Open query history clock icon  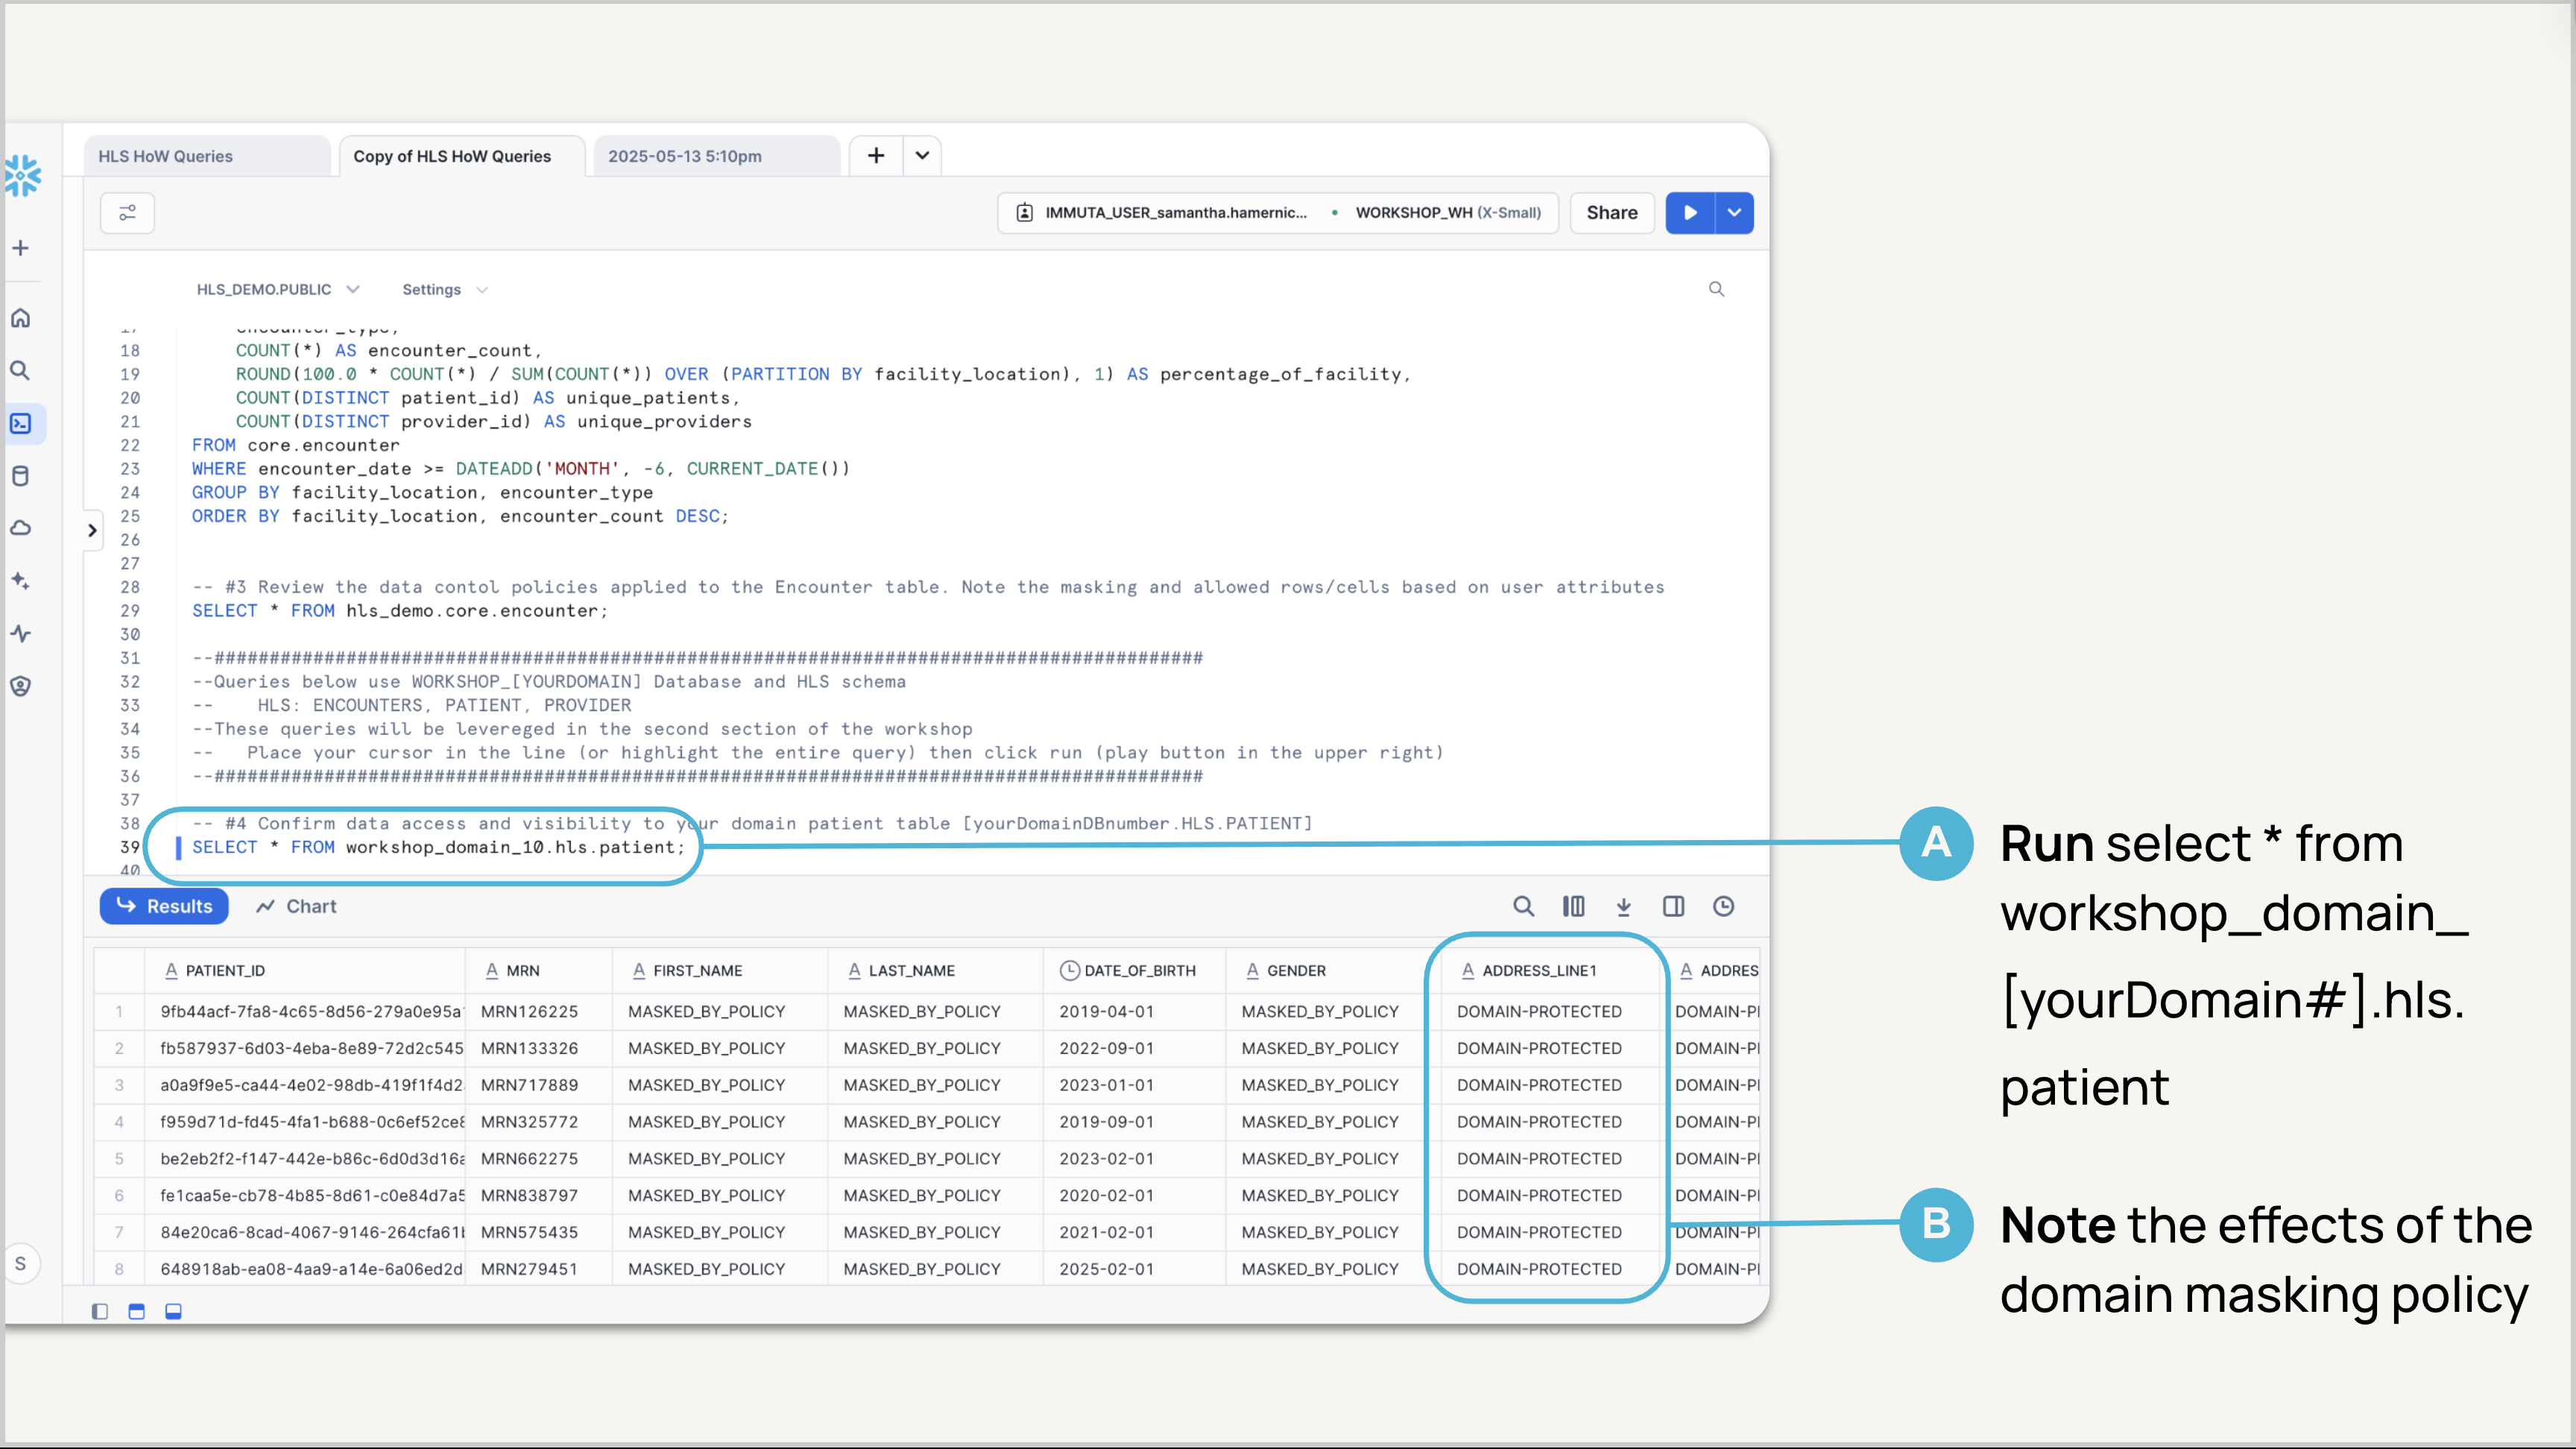[1723, 906]
